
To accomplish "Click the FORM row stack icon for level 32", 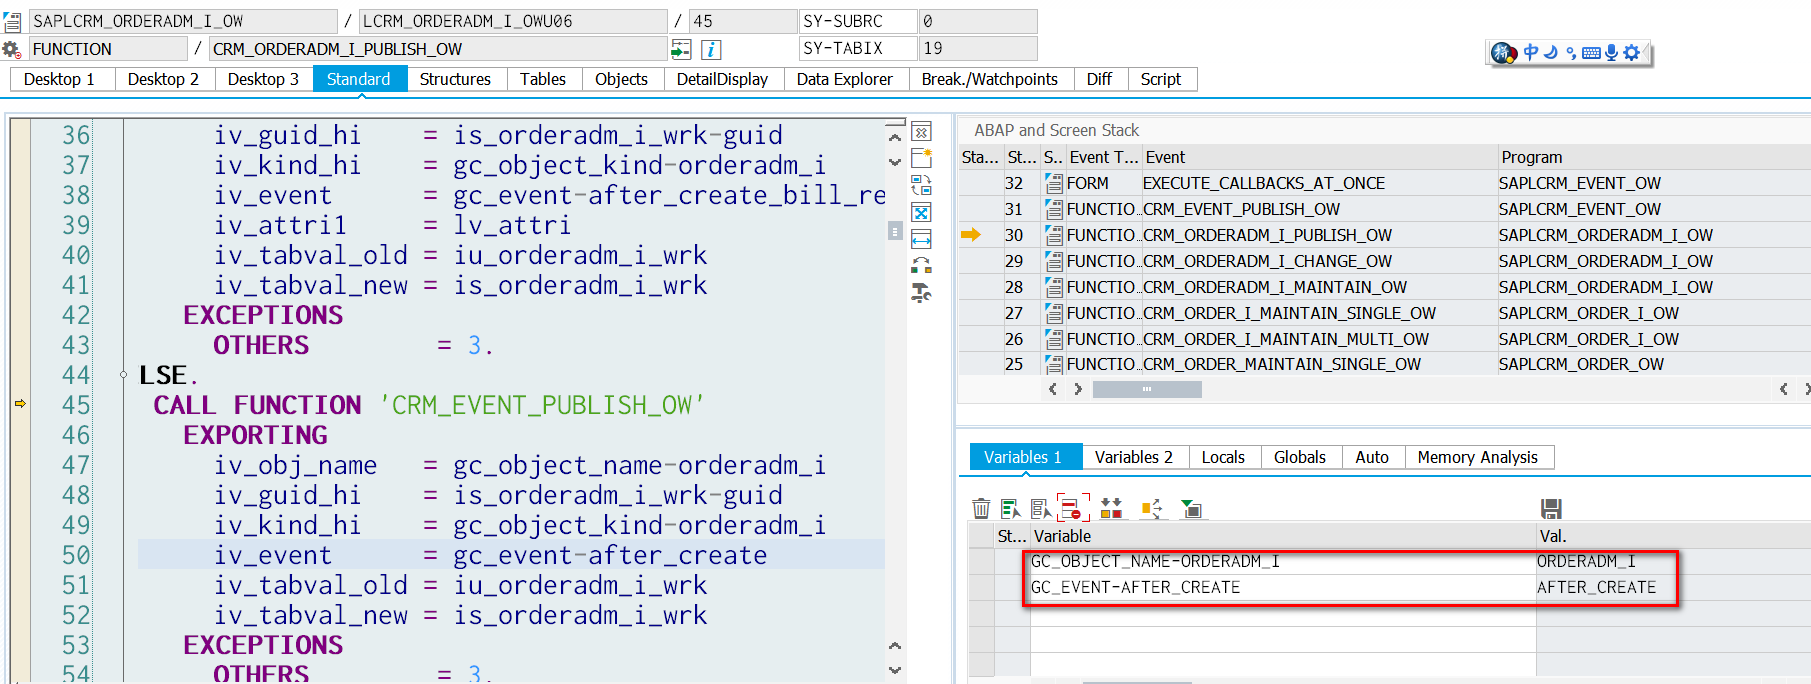I will tap(1054, 183).
